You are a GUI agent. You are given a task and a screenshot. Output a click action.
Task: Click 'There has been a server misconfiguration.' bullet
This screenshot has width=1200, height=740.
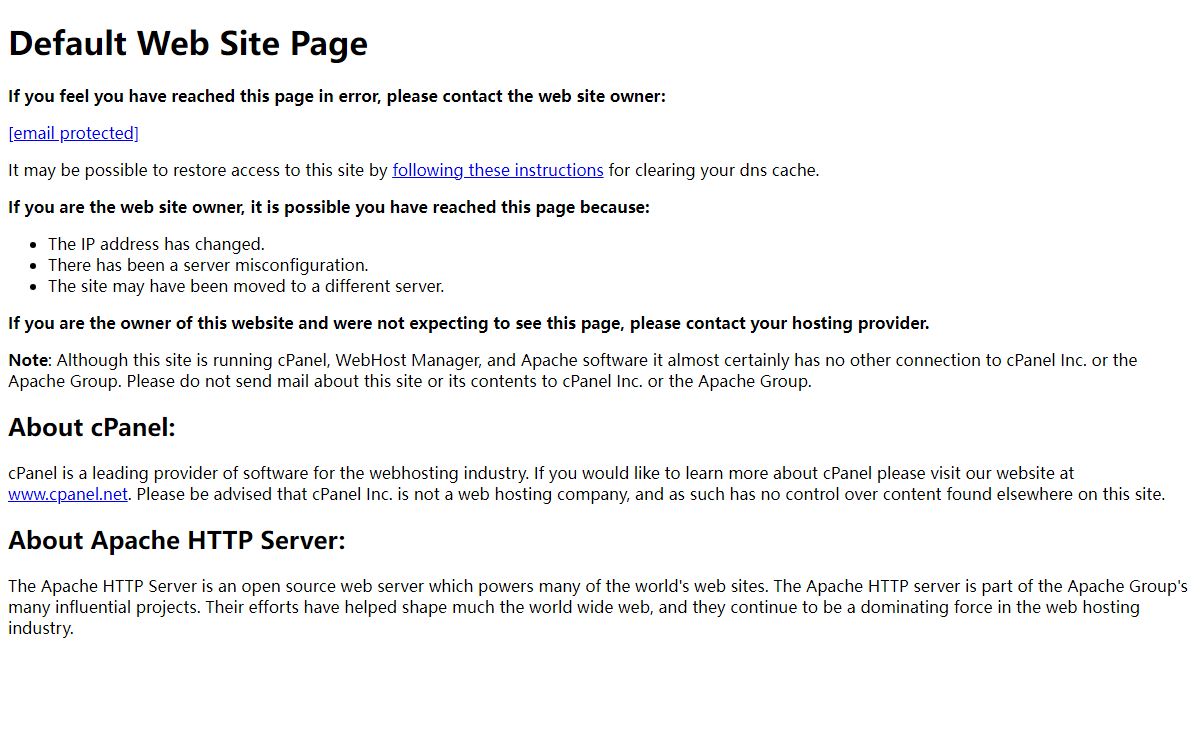tap(208, 265)
